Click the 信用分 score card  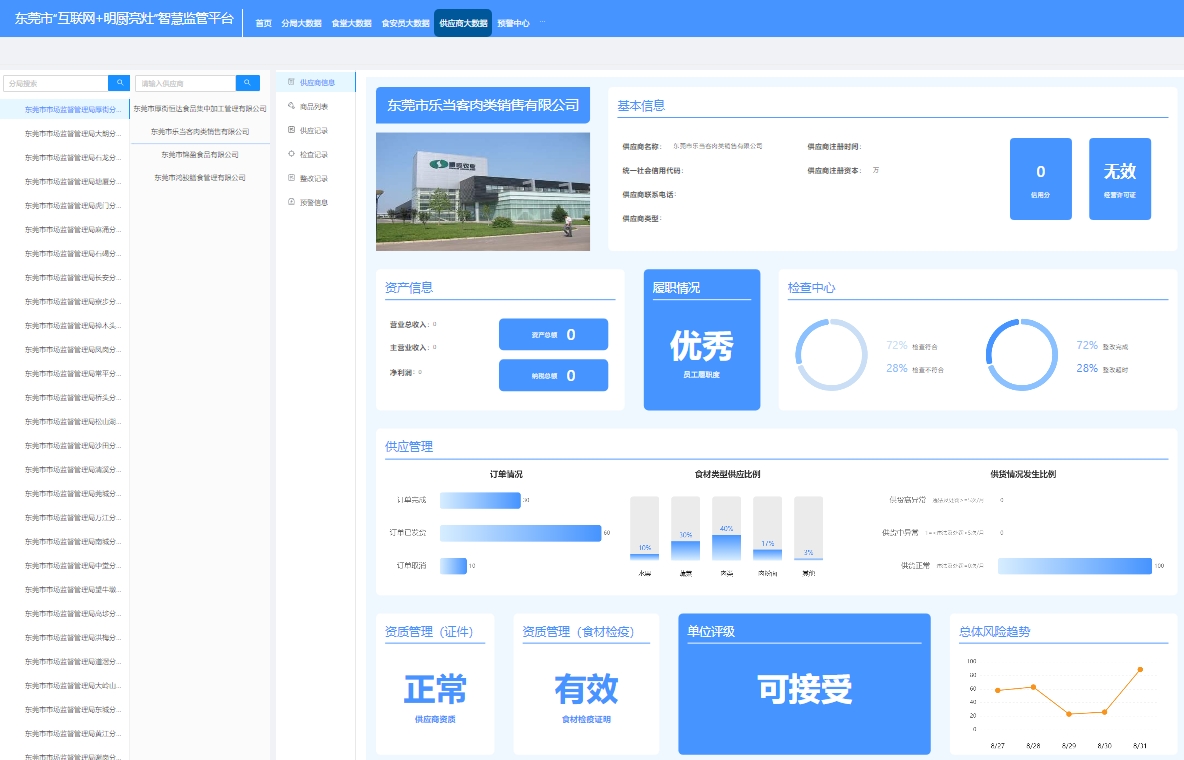coord(1041,179)
